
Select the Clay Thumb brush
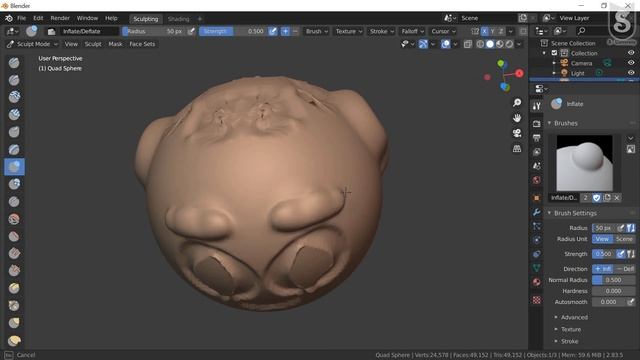[14, 132]
